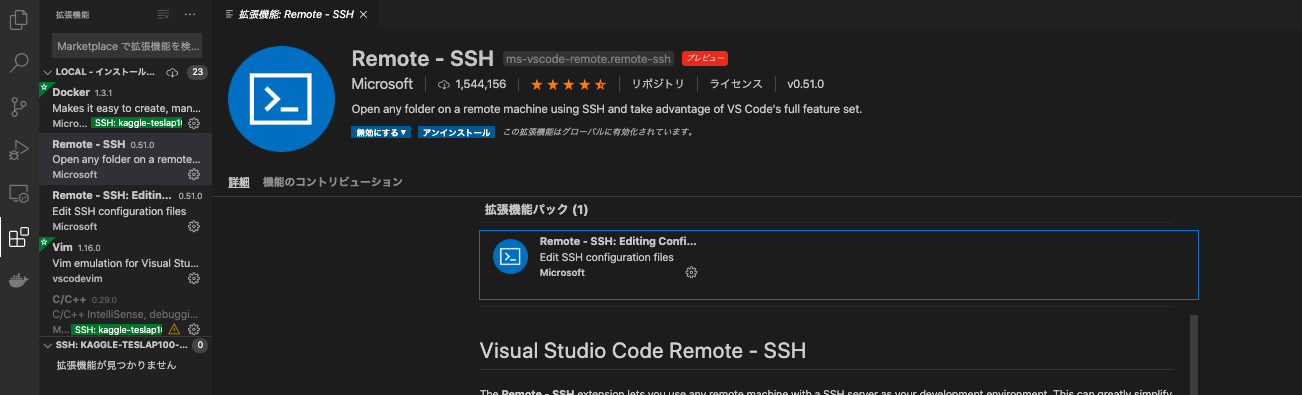
Task: Open the Remote - SSH: Editing Confi... pack card
Action: [x=838, y=264]
